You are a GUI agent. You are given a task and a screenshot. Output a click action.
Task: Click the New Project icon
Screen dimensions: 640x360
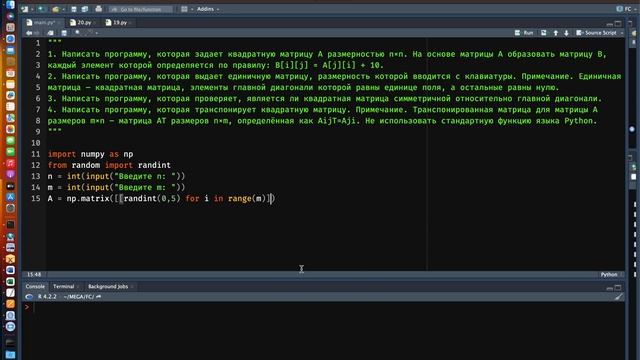tap(41, 9)
